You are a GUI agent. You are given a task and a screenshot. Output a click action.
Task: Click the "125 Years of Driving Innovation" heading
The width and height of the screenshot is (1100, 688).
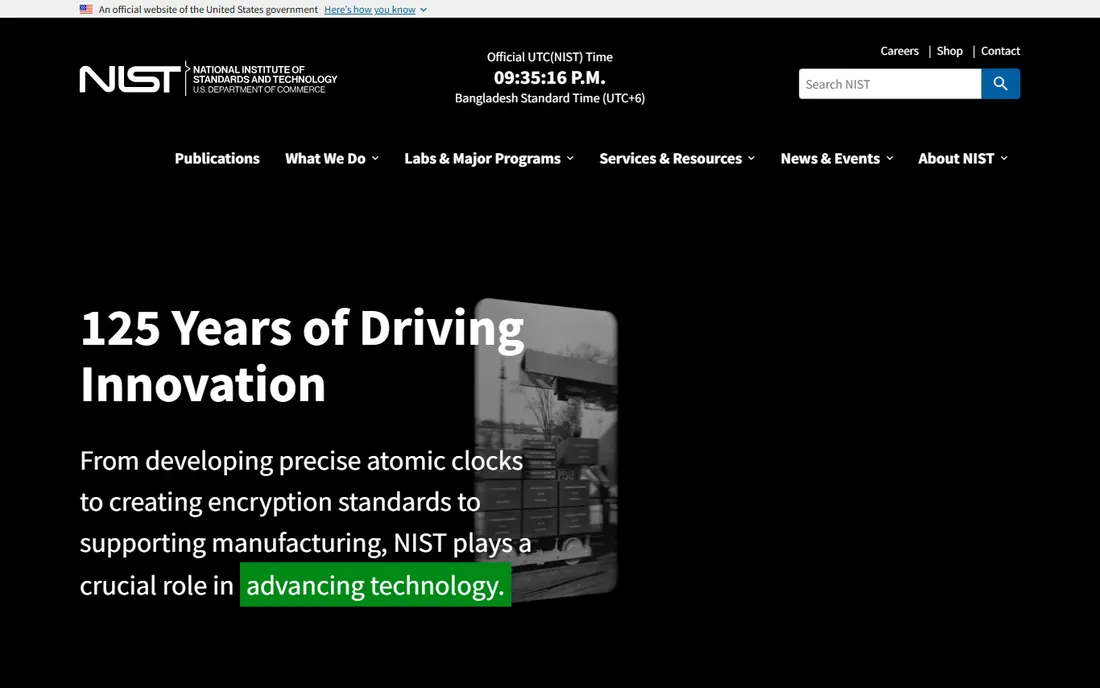pos(302,356)
